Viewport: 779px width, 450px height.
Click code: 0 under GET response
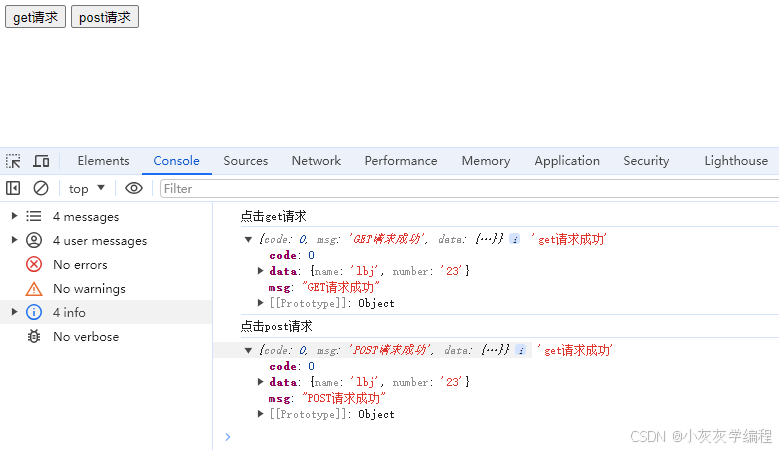292,255
